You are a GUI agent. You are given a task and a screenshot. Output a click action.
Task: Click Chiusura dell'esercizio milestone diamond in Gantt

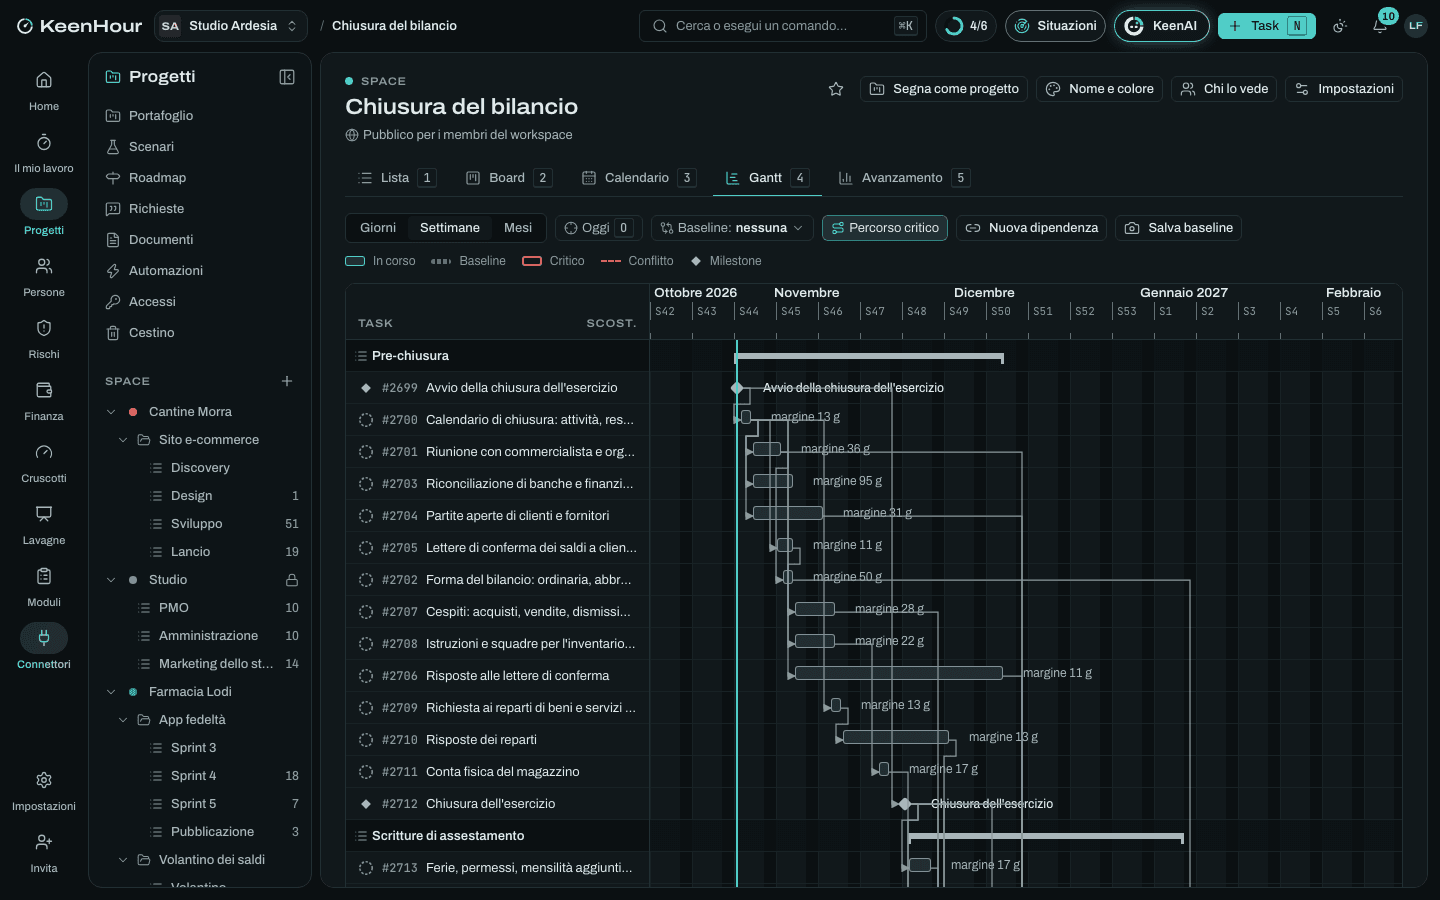[x=905, y=804]
